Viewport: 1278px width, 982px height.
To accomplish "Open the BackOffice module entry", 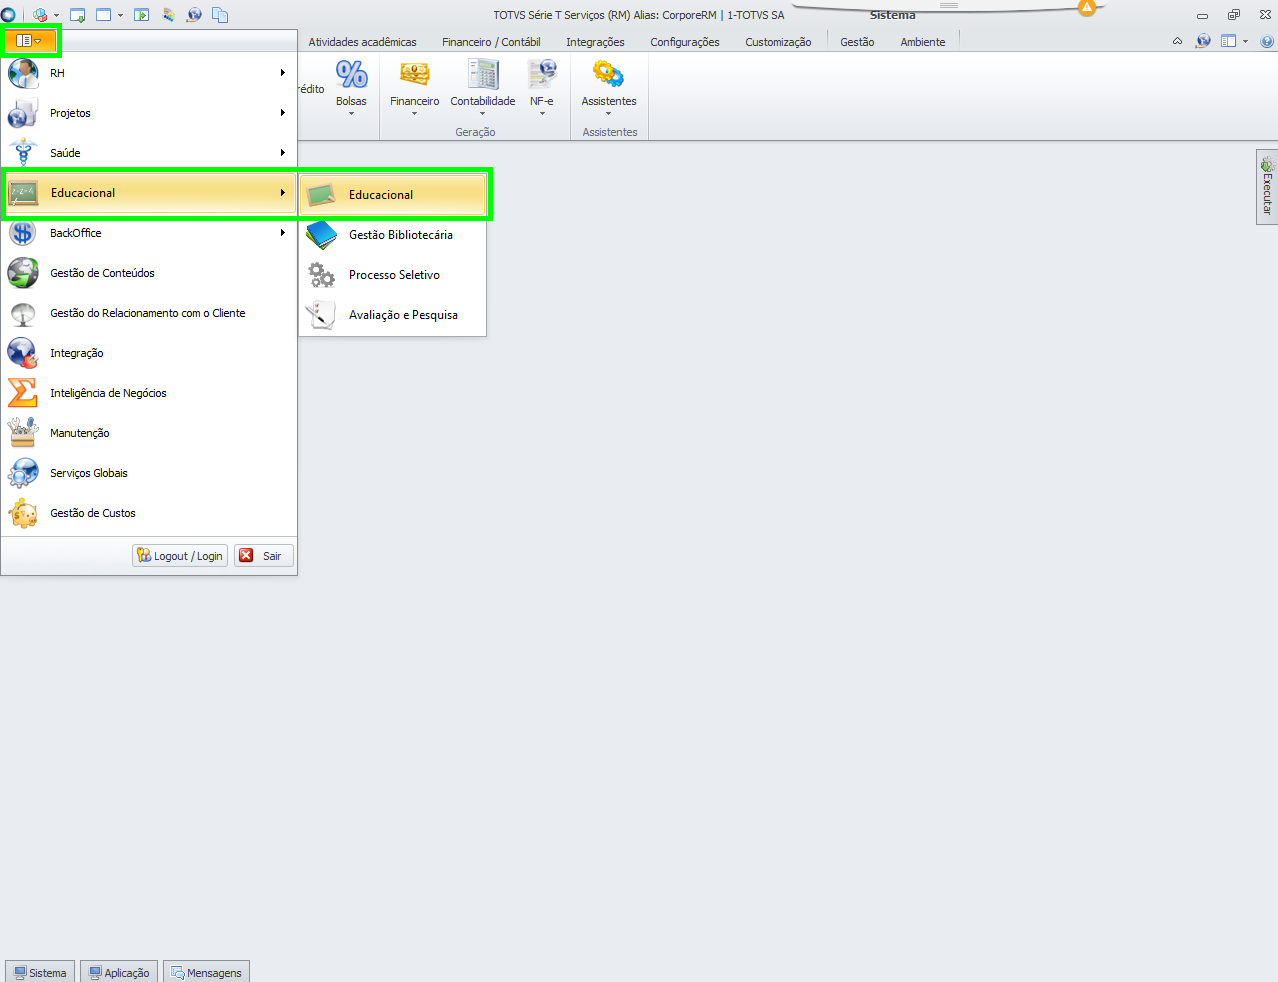I will 149,233.
